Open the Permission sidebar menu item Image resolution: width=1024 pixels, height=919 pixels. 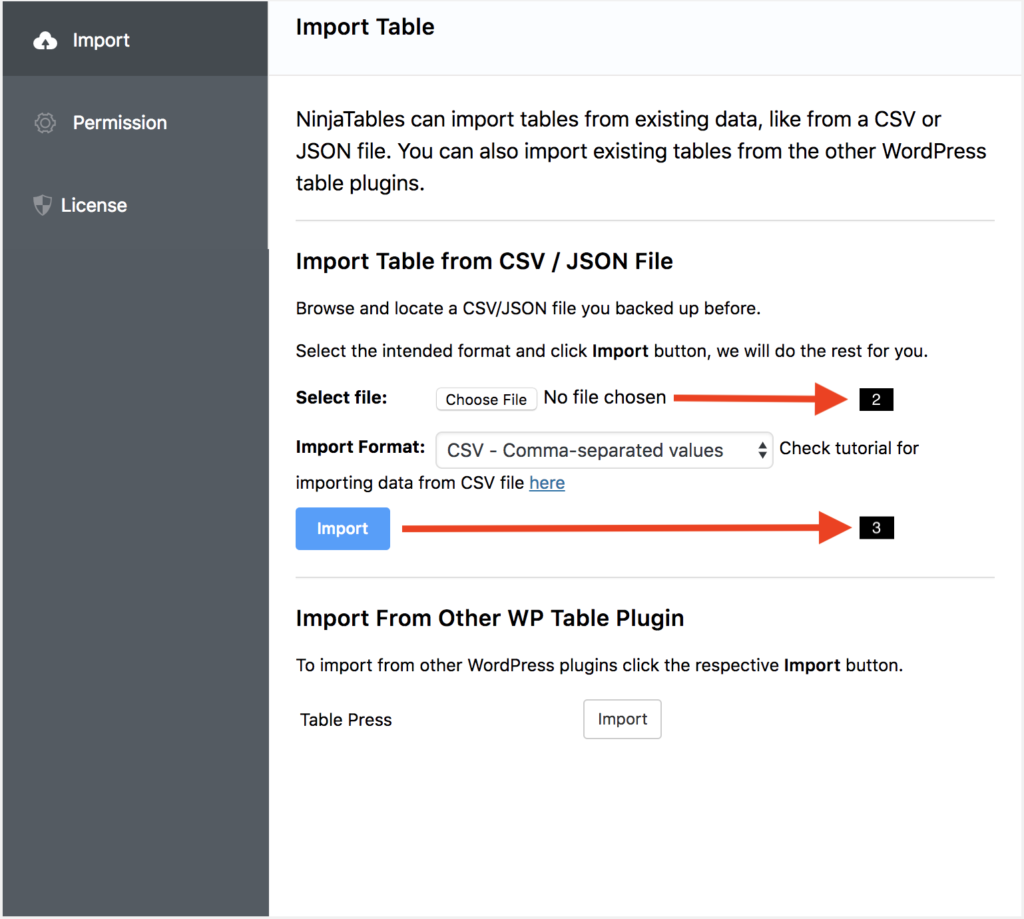coord(135,123)
